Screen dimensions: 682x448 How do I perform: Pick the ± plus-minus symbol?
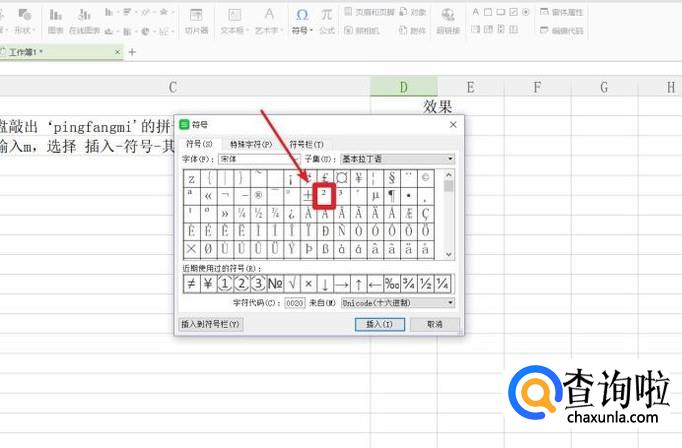tap(308, 196)
